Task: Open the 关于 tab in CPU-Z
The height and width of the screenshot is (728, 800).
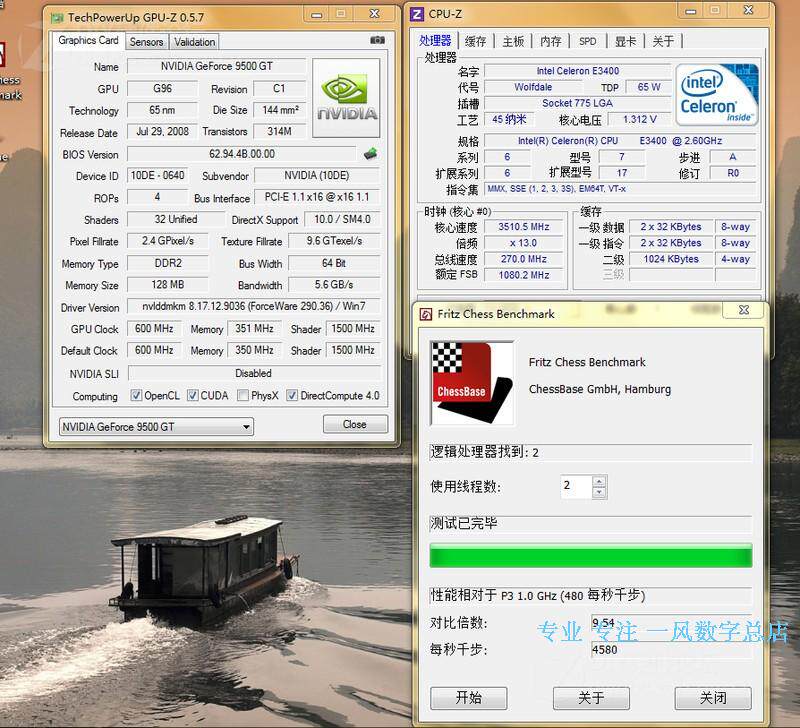Action: 663,41
